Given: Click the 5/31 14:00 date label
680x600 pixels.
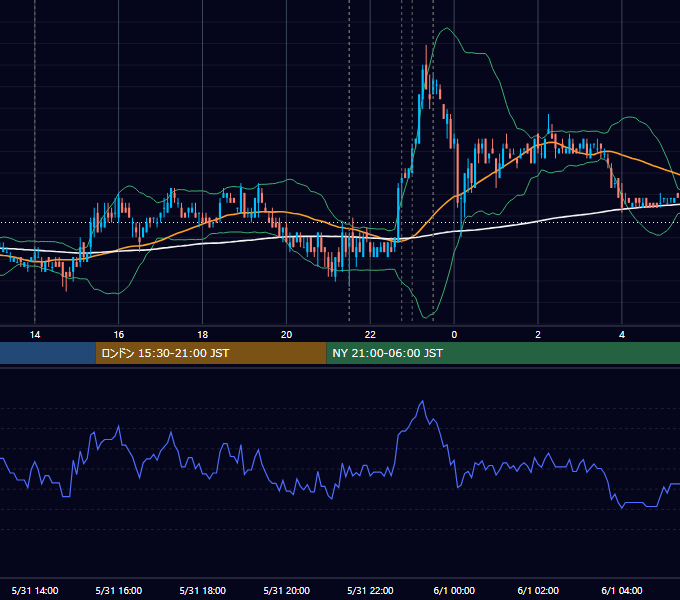Looking at the screenshot, I should click(35, 590).
